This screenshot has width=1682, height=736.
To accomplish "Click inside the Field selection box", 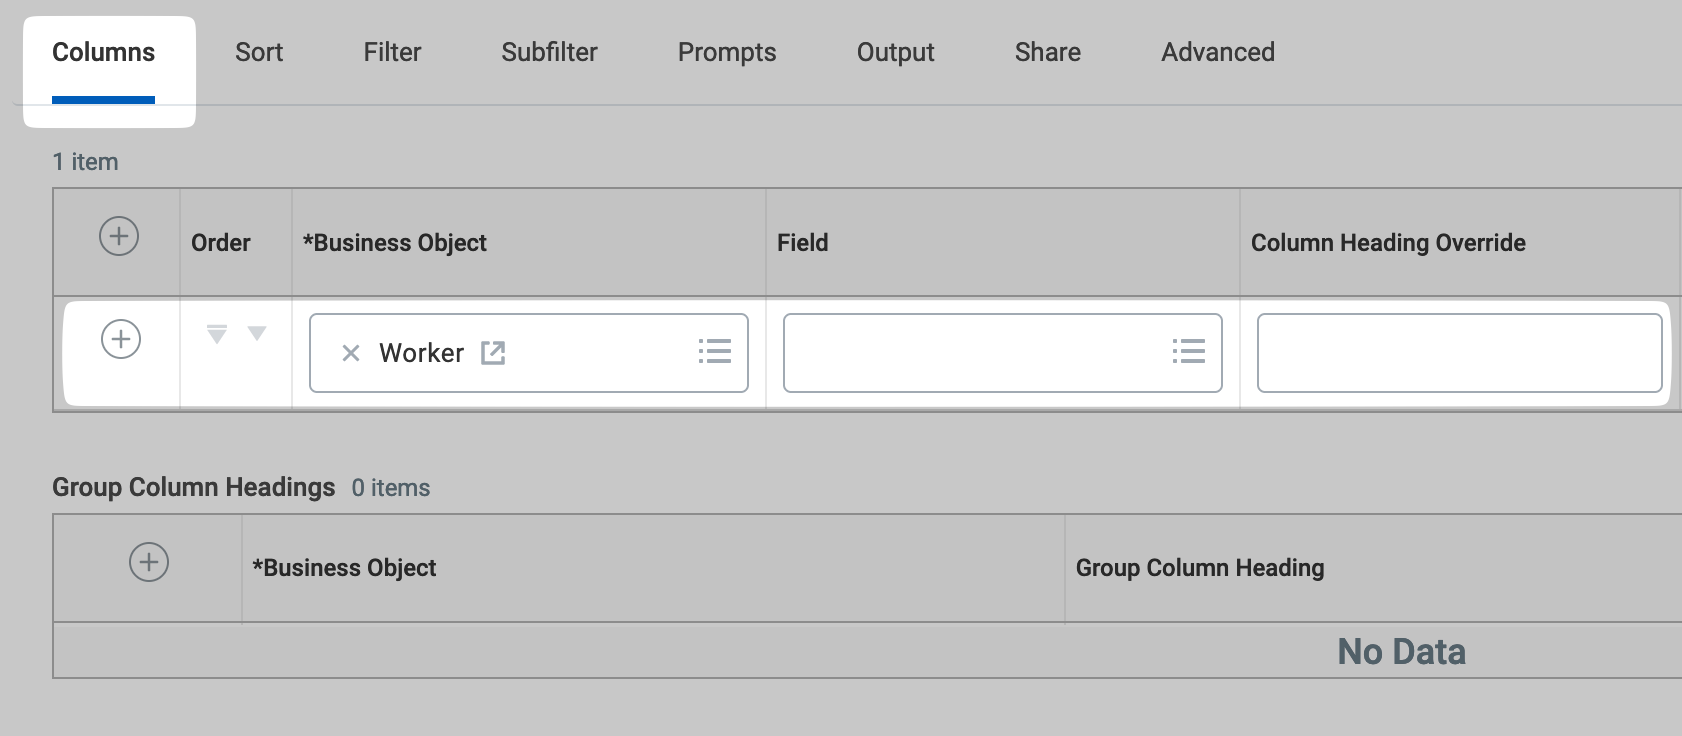I will (x=1003, y=353).
